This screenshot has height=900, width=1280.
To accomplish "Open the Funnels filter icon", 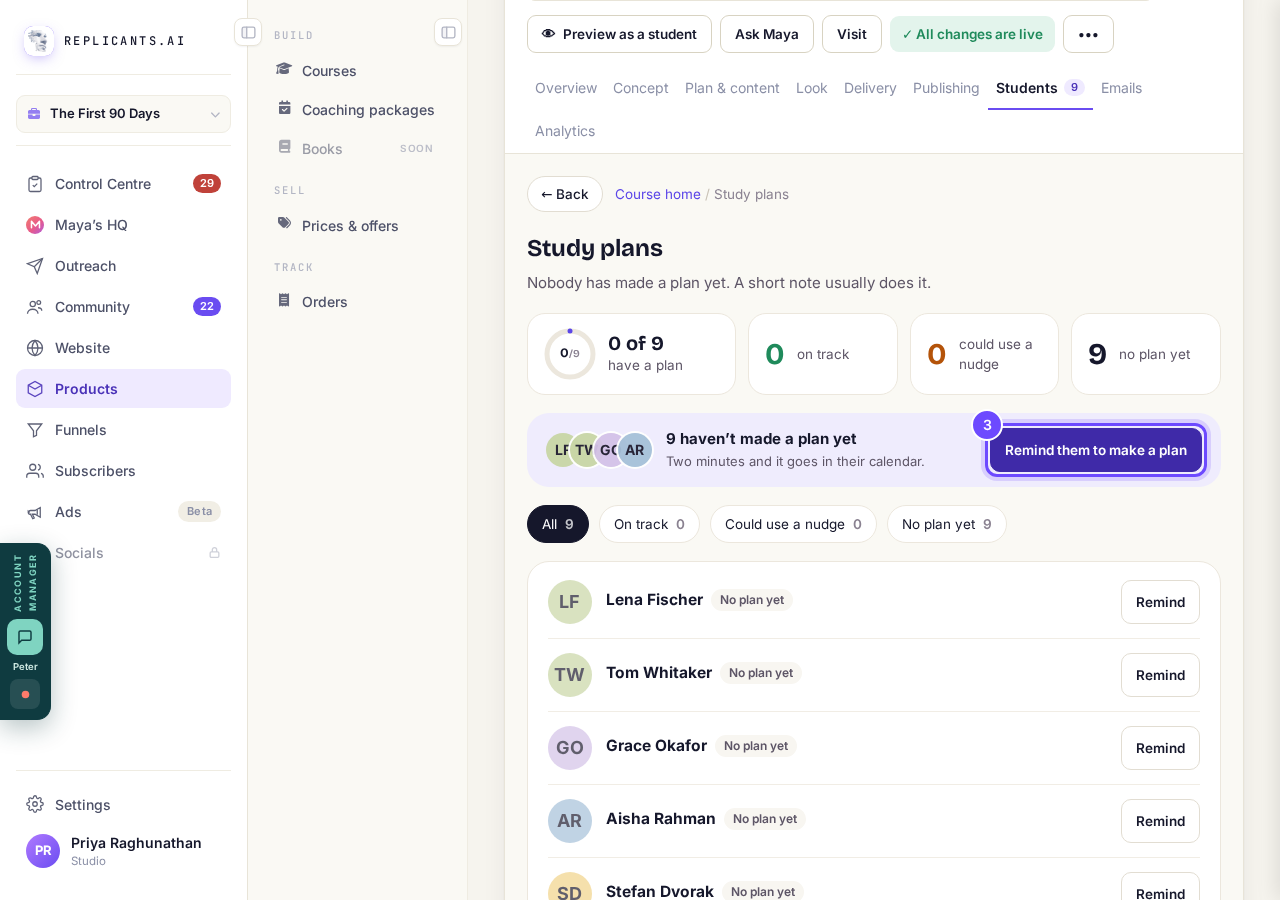I will point(35,430).
